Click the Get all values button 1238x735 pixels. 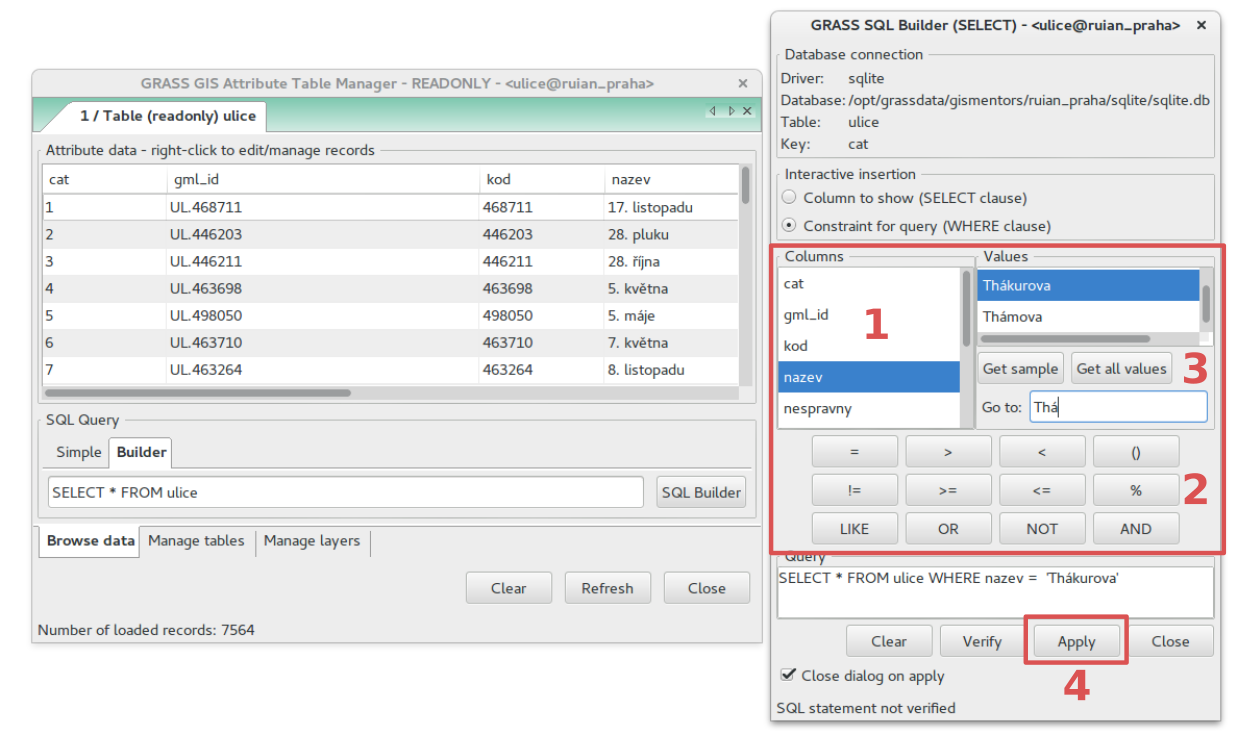click(x=1121, y=369)
